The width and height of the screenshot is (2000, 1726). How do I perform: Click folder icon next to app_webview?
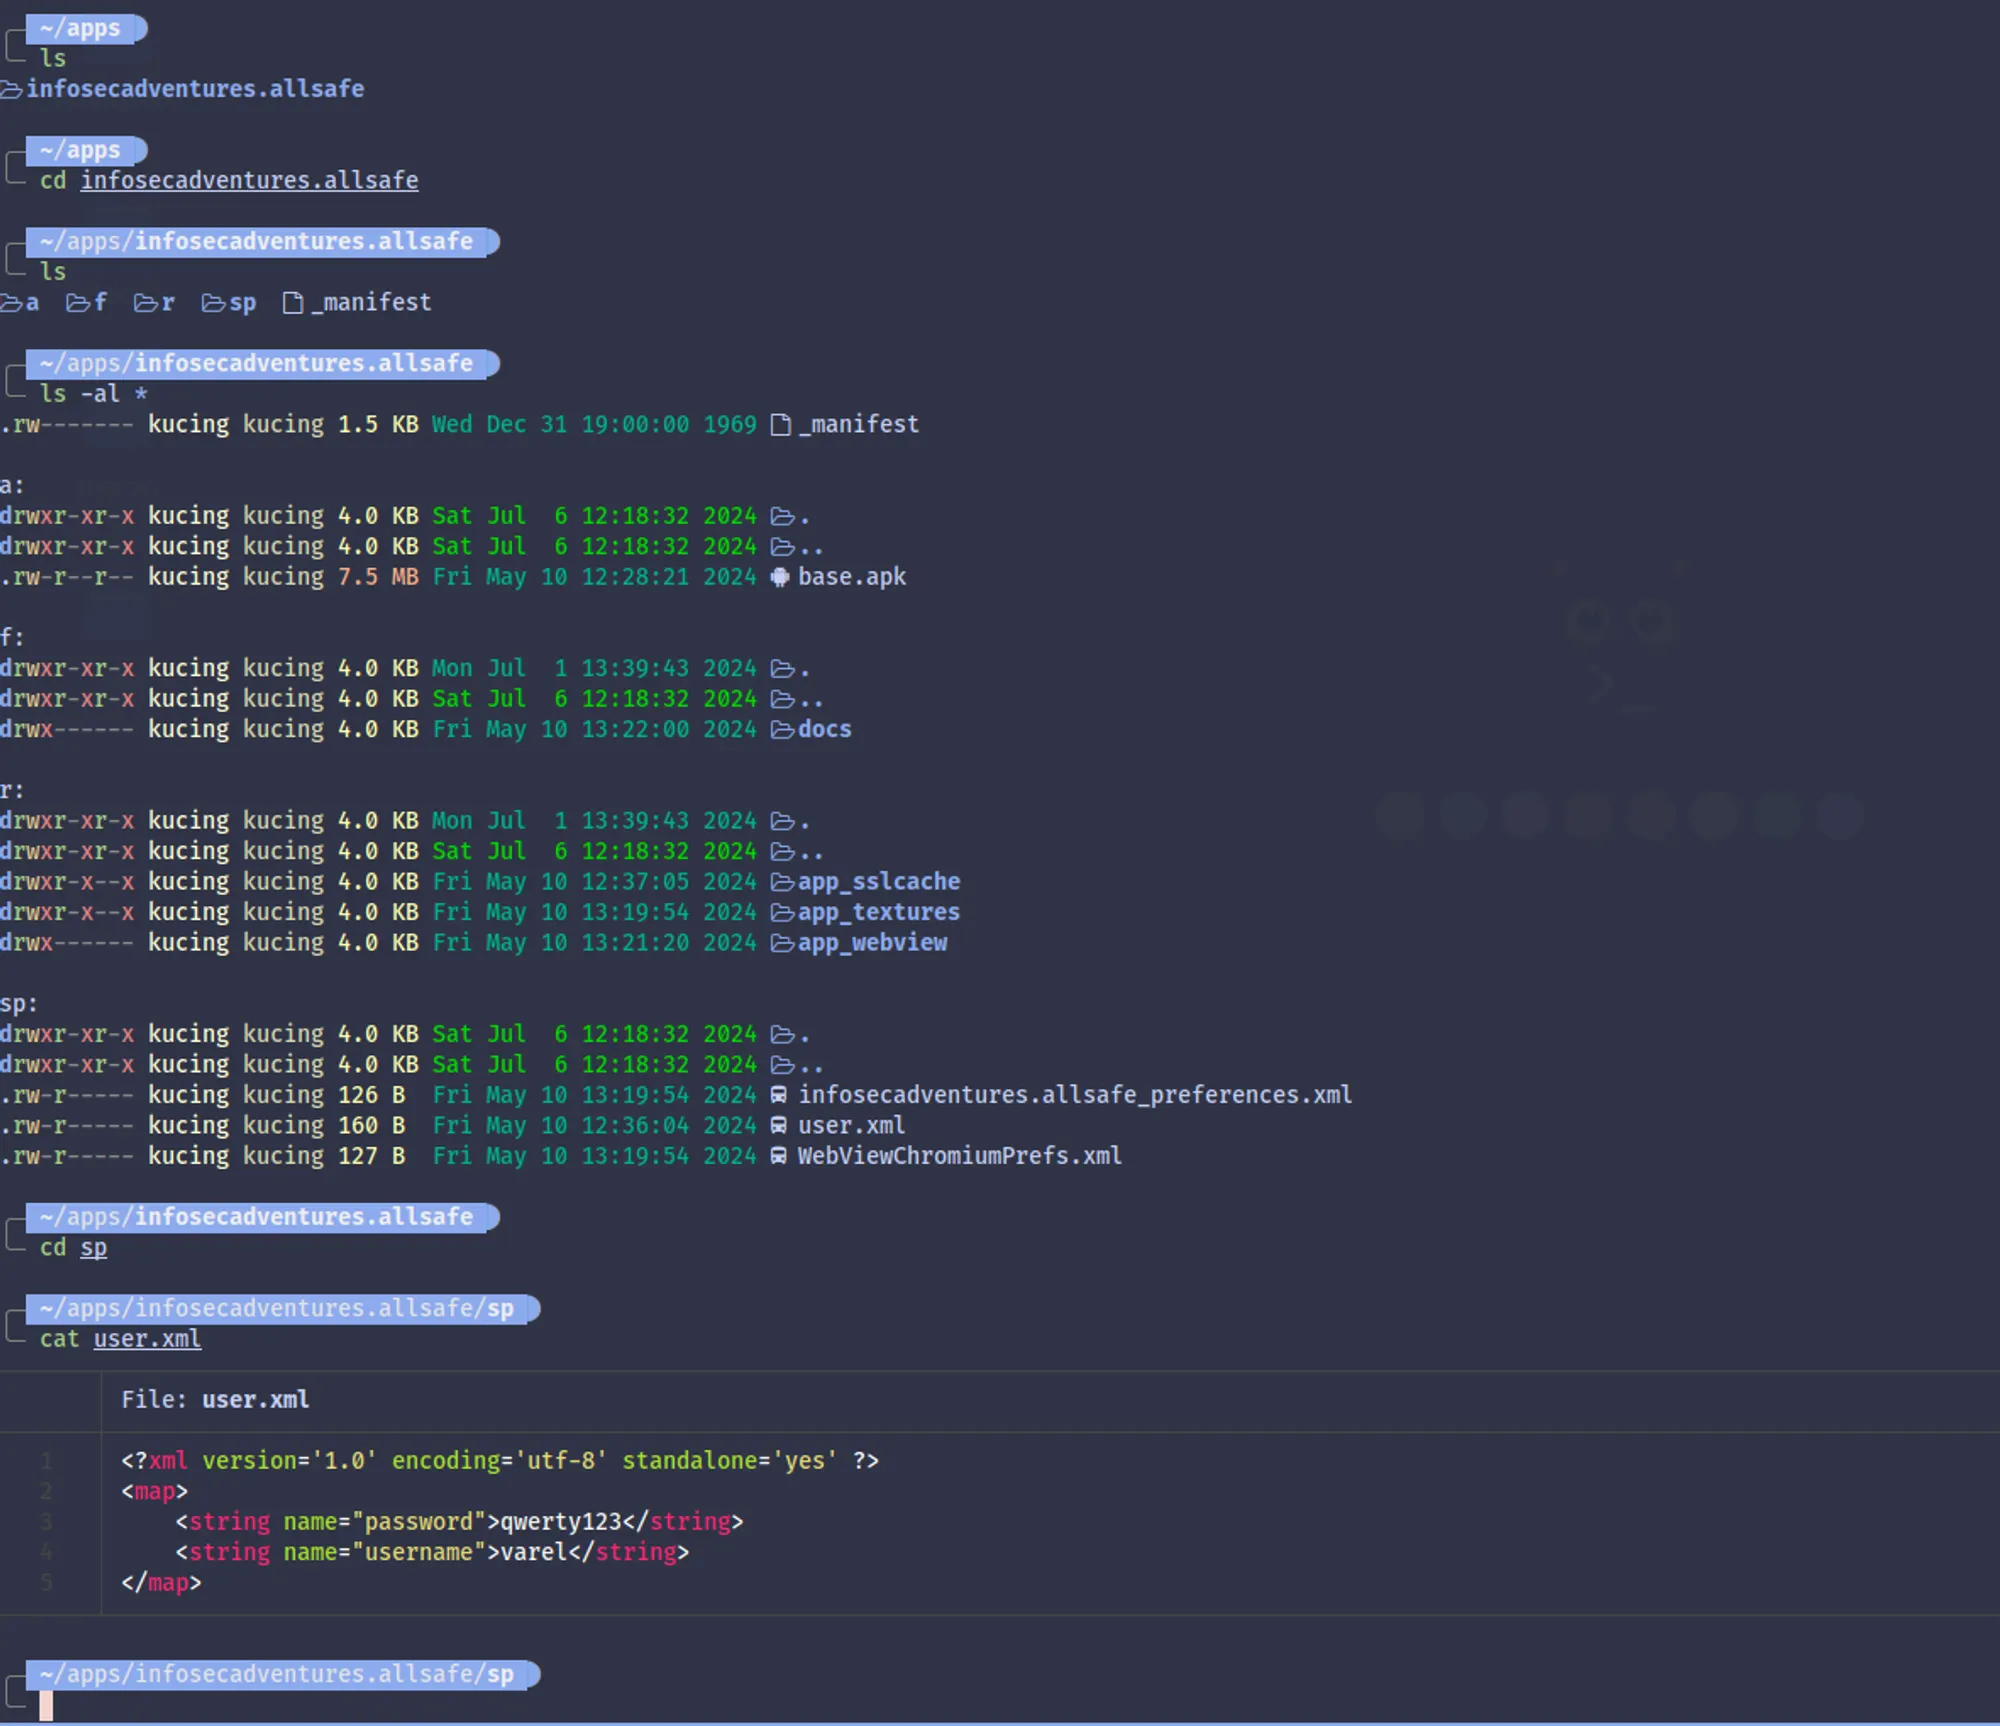pyautogui.click(x=782, y=943)
